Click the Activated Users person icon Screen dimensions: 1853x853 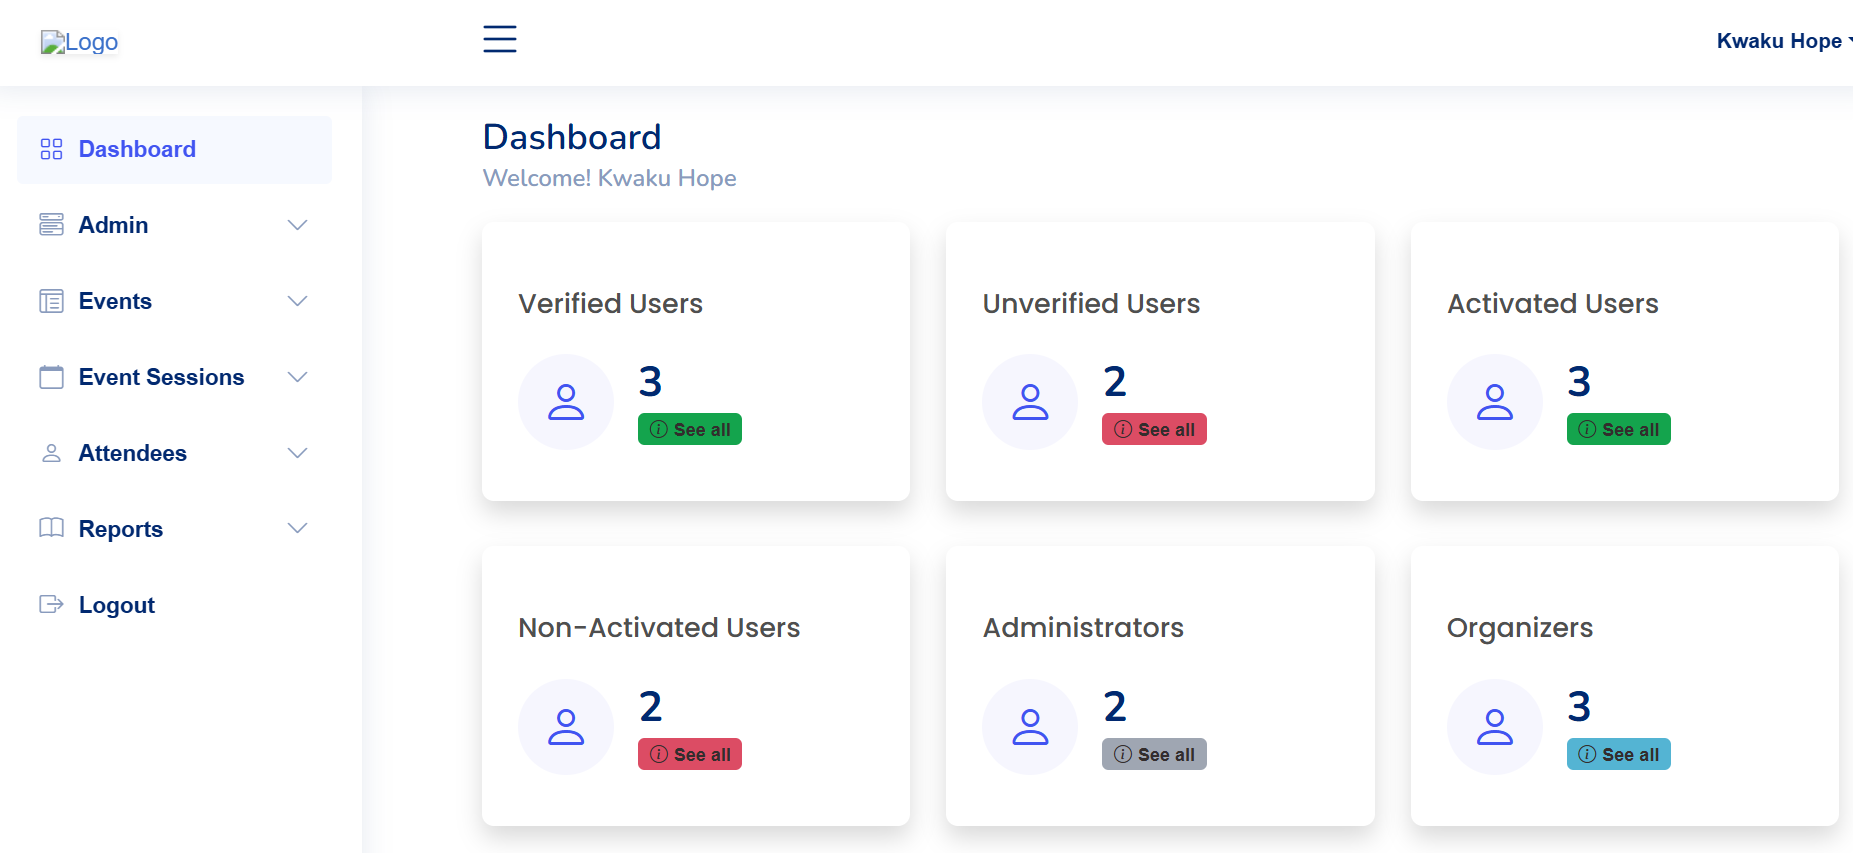[x=1495, y=402]
